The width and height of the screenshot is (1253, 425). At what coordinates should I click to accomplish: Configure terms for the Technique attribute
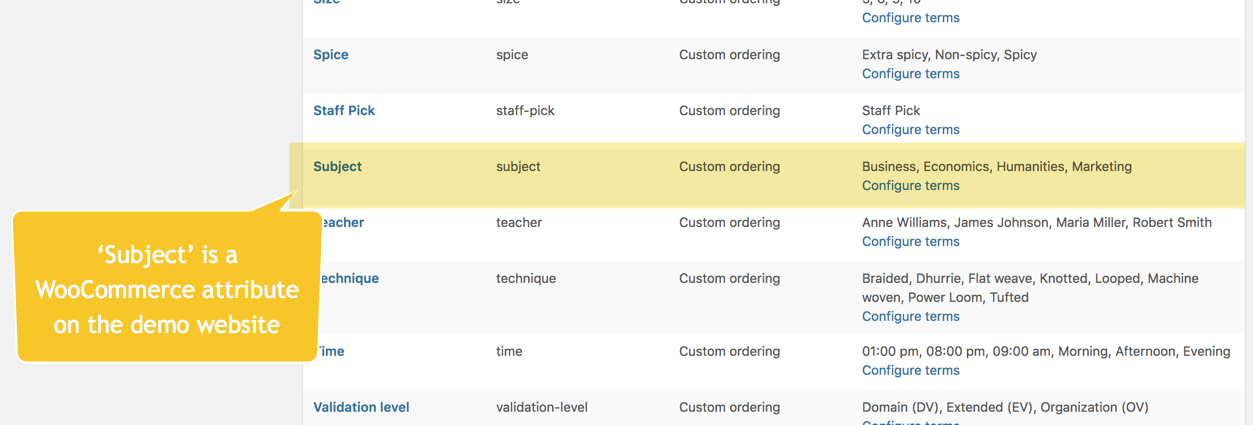point(910,316)
